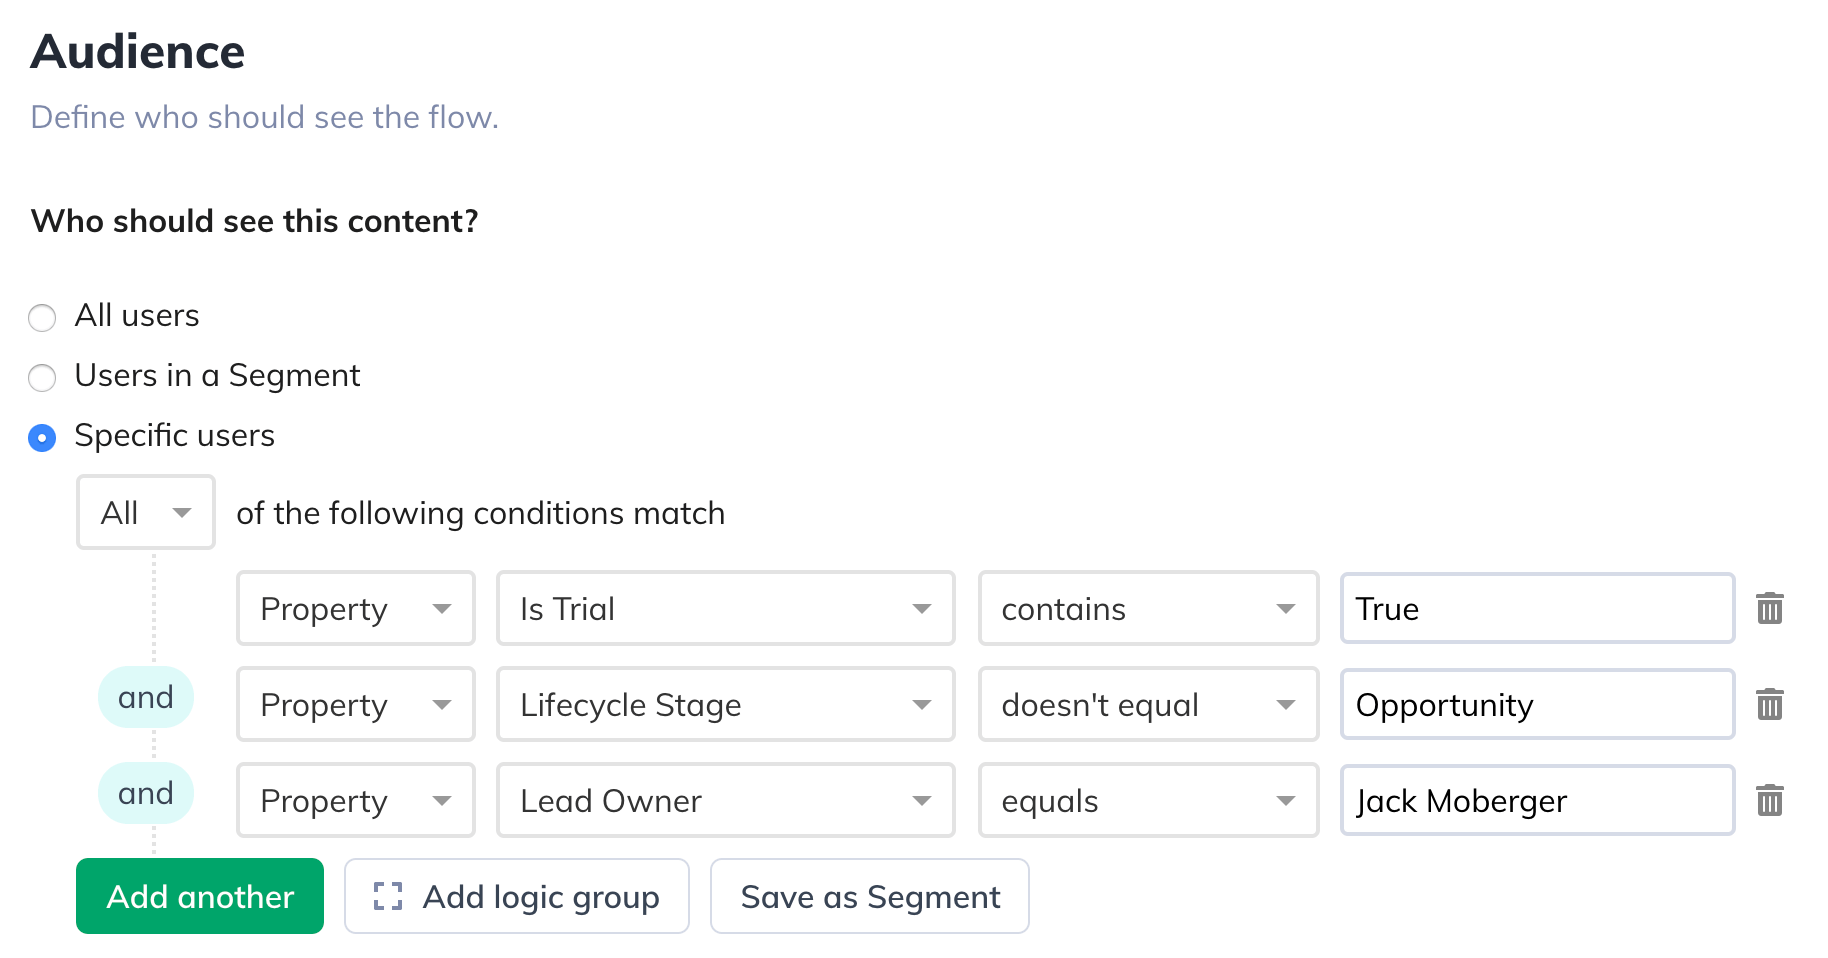Viewport: 1828px width, 958px height.
Task: Expand the contains operator dropdown
Action: tap(1149, 608)
